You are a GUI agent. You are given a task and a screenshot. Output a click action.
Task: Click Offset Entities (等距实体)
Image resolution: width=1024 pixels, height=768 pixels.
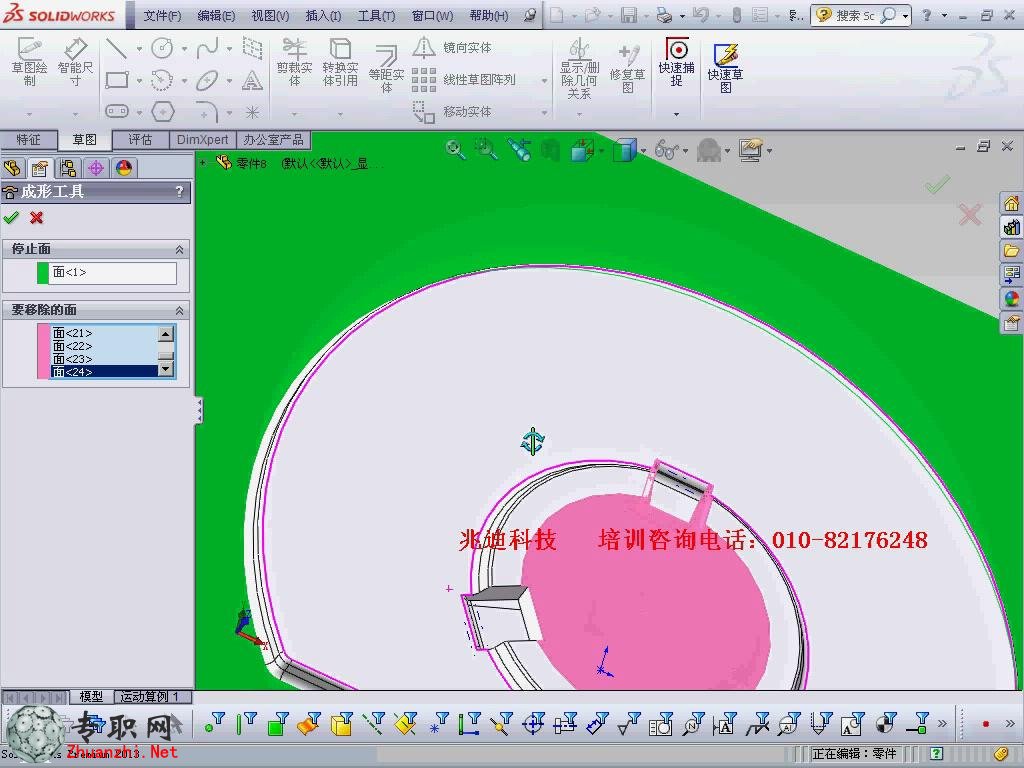(387, 69)
